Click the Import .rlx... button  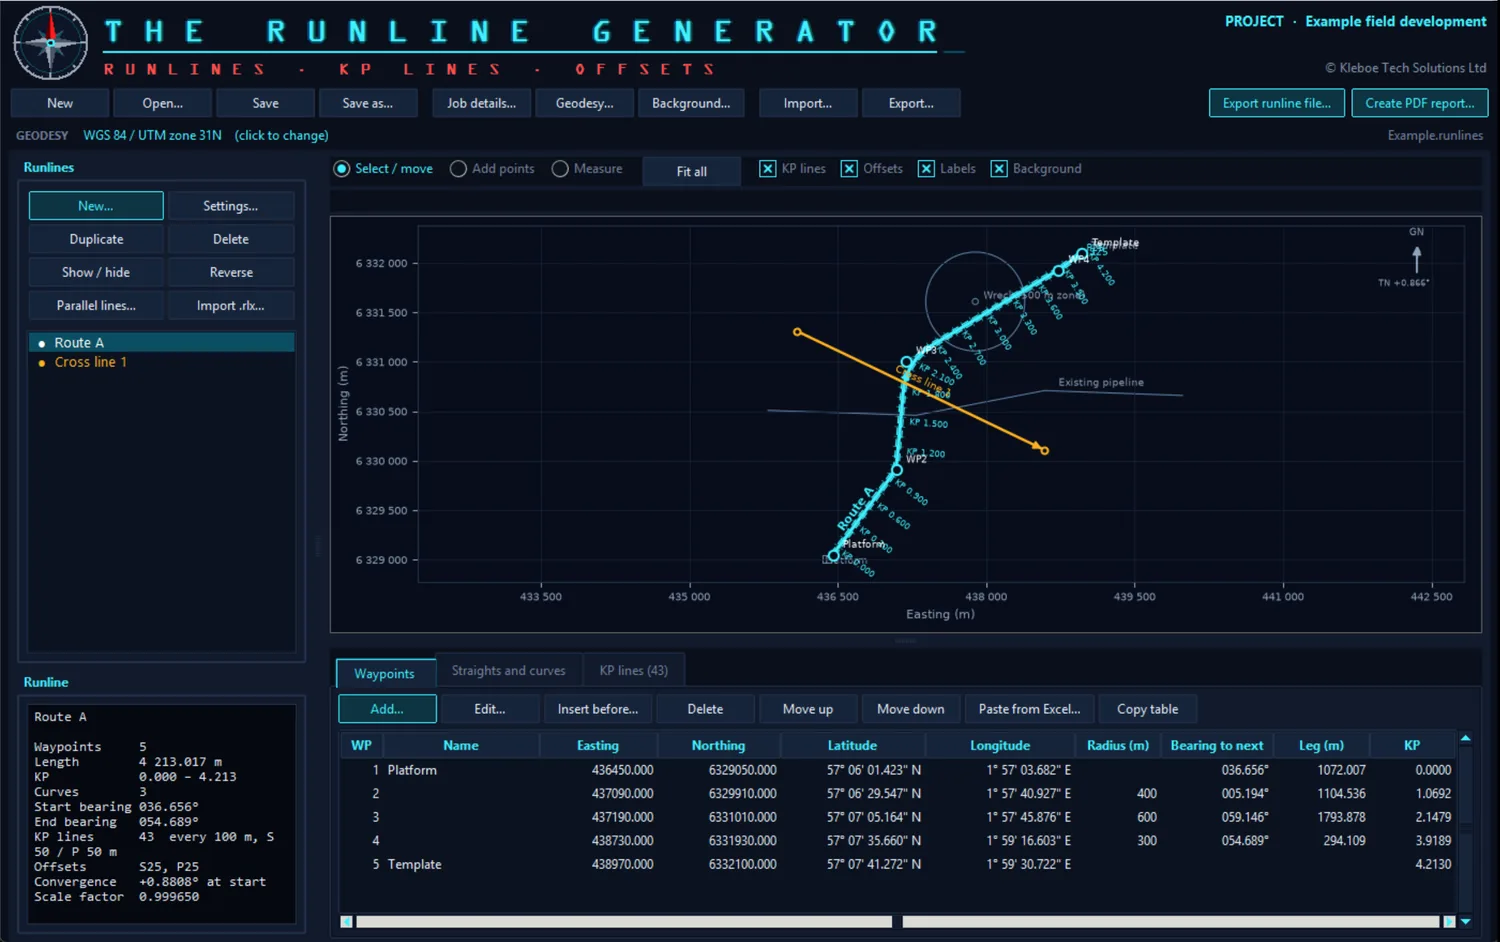click(x=231, y=305)
